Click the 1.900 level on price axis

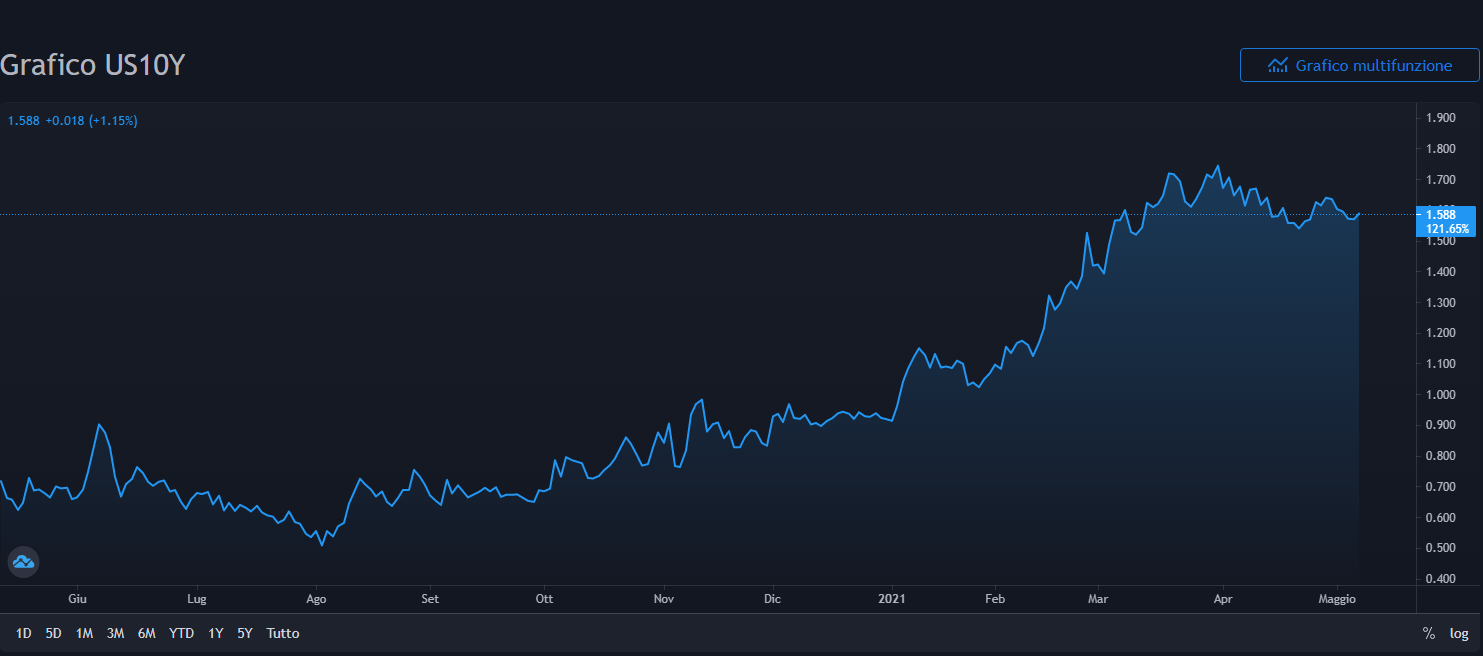tap(1441, 118)
